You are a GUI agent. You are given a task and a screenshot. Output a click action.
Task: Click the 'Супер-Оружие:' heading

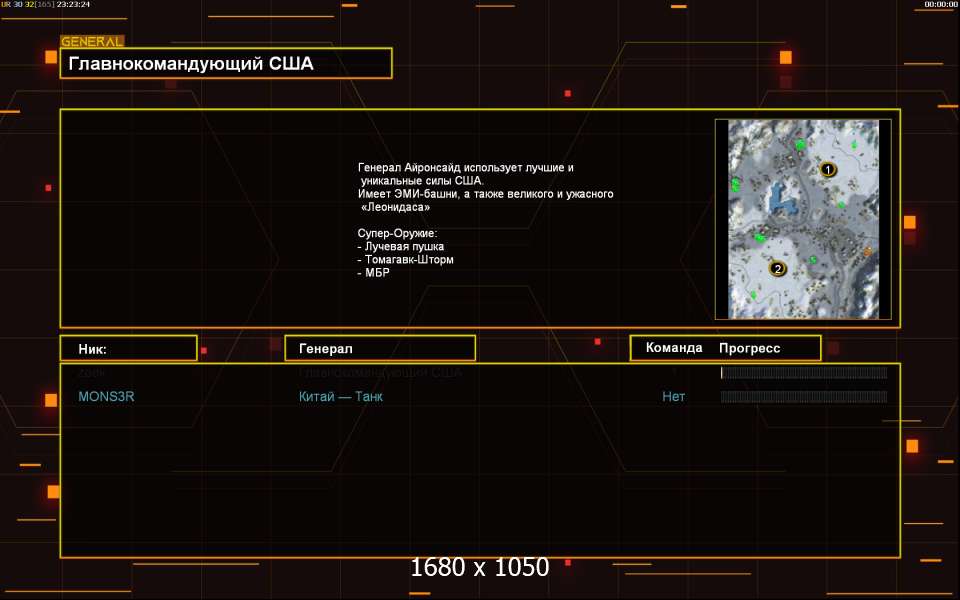point(397,233)
